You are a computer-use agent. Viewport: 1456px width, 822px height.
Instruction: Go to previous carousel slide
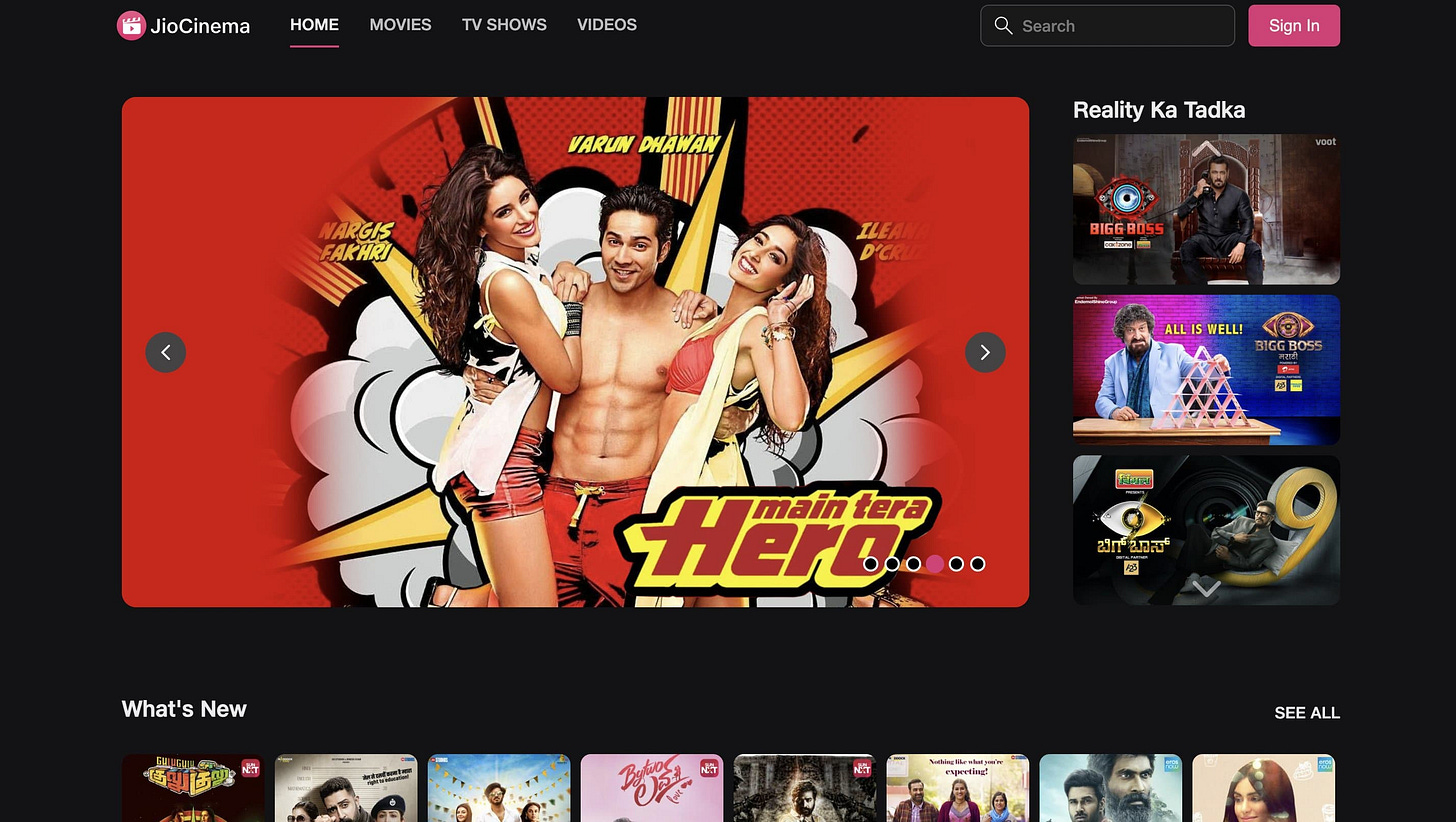pyautogui.click(x=166, y=352)
